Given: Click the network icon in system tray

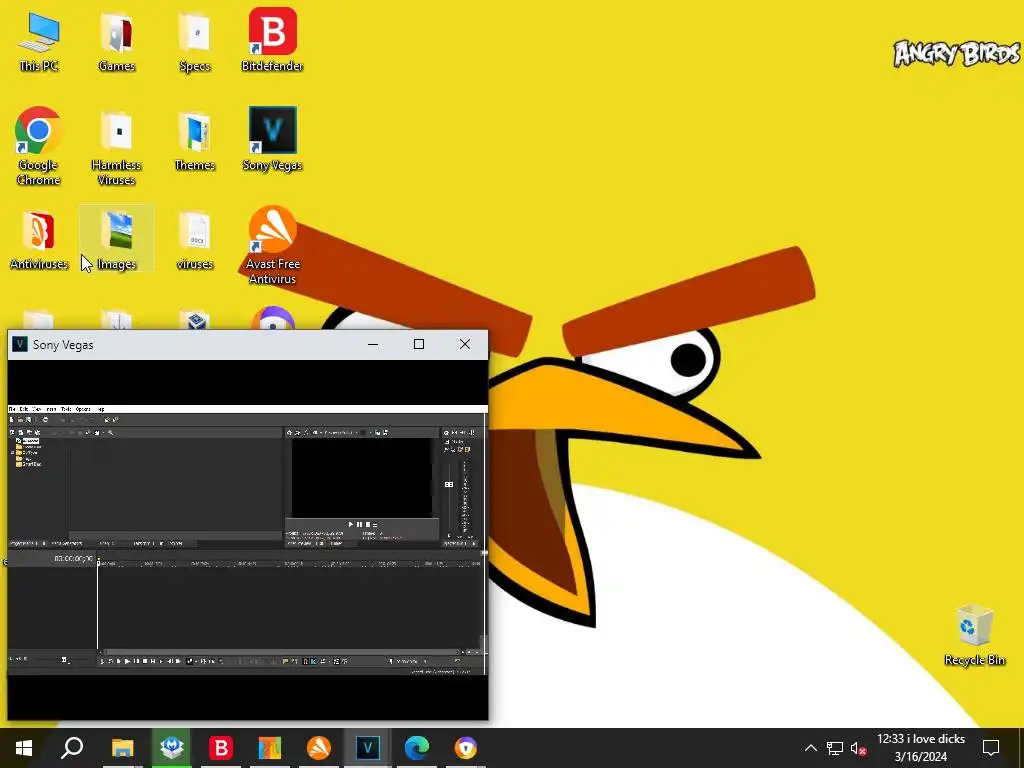Looking at the screenshot, I should (x=835, y=748).
